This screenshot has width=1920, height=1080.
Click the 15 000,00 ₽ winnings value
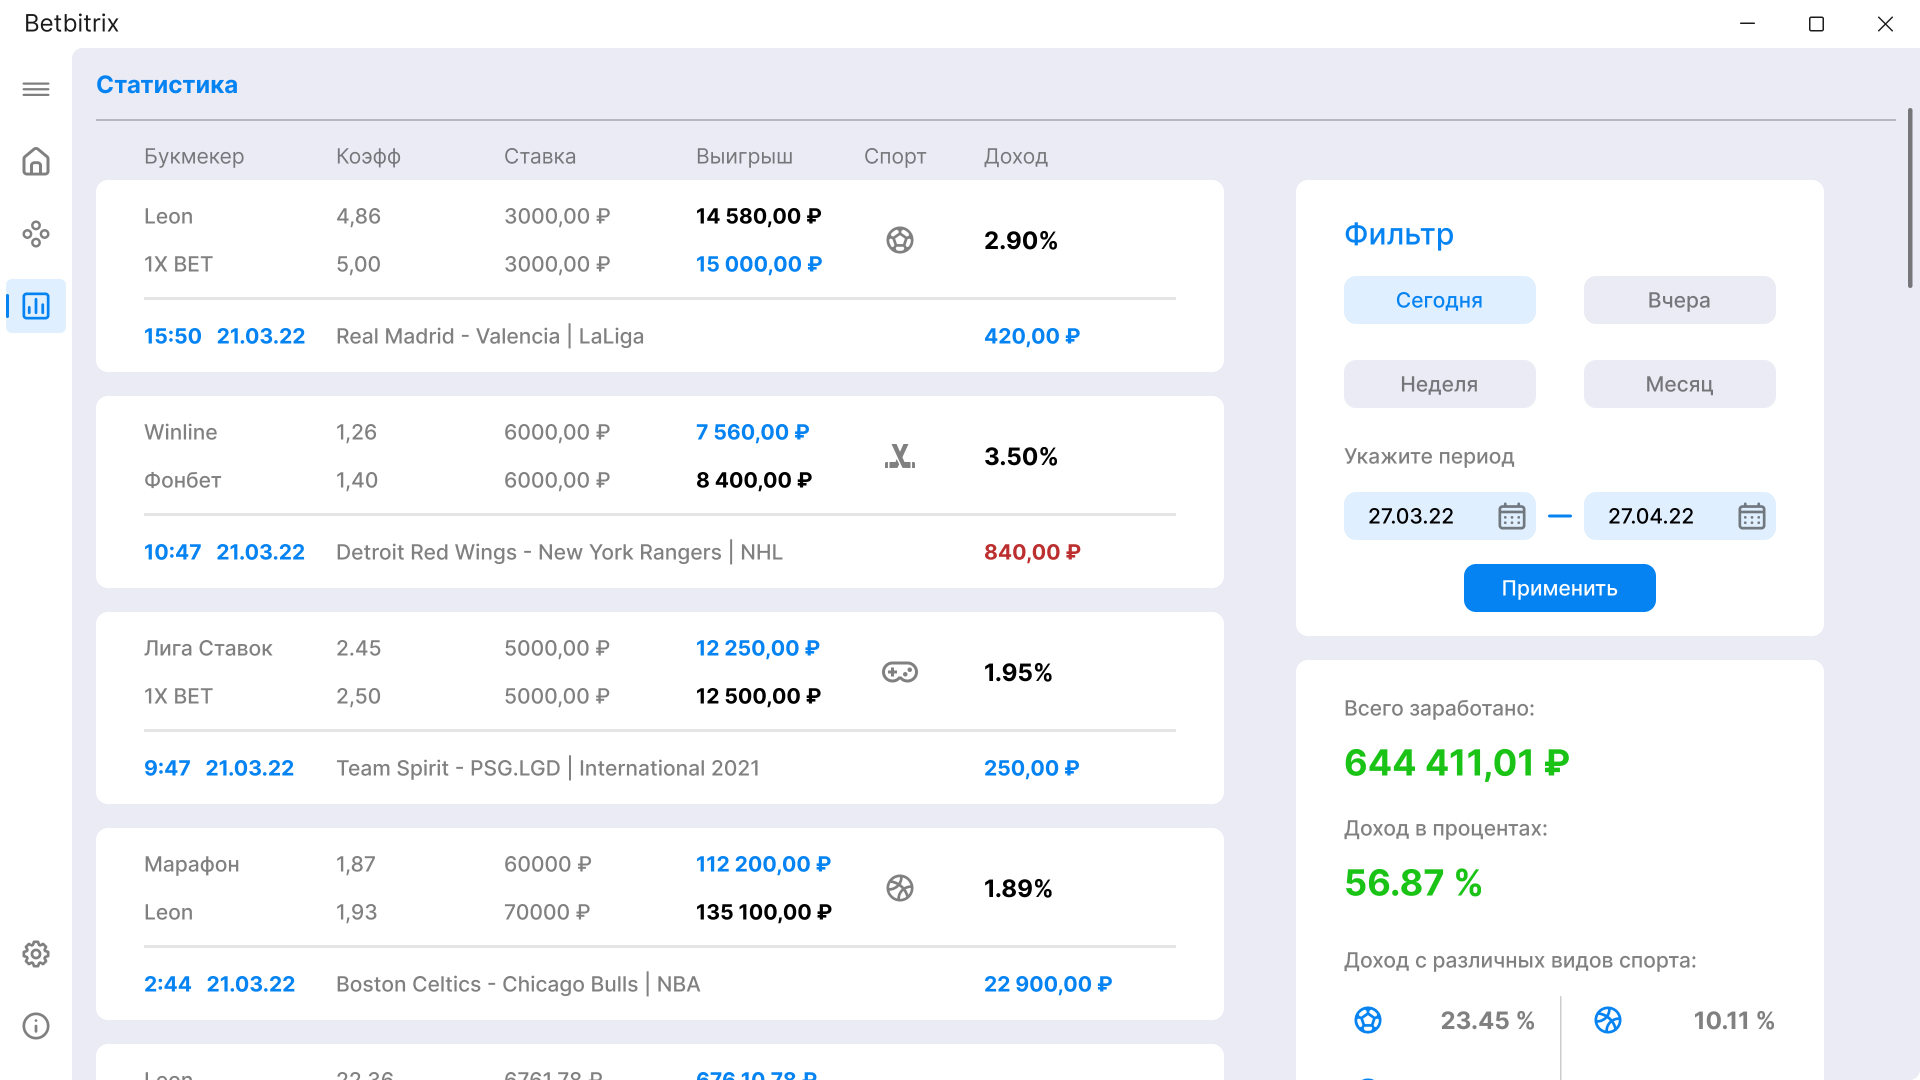pyautogui.click(x=759, y=264)
